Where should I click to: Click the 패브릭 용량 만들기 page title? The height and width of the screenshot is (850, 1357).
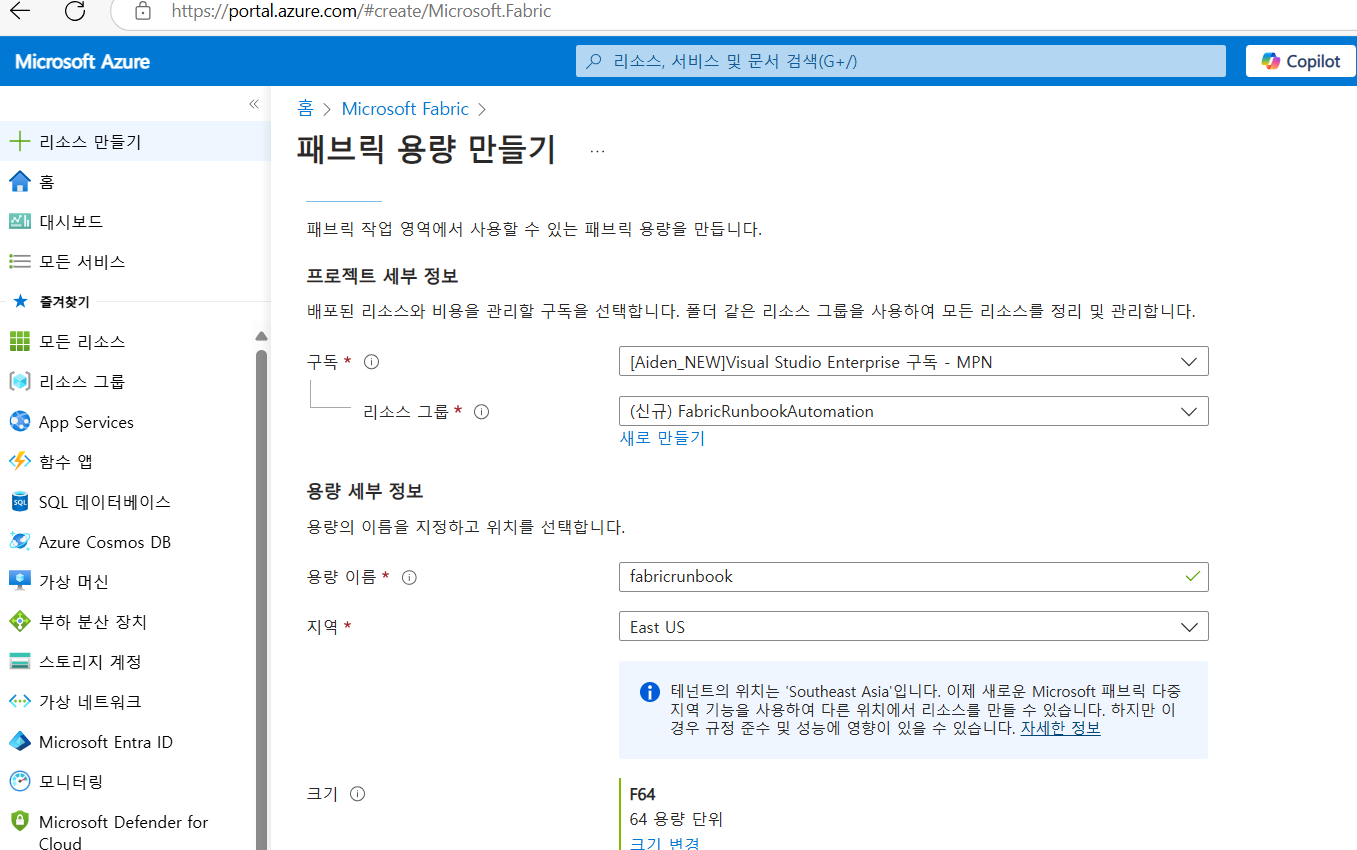[x=426, y=150]
